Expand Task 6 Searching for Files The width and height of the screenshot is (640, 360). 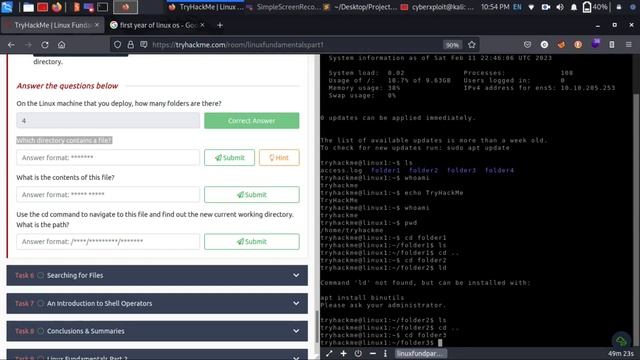tap(157, 276)
